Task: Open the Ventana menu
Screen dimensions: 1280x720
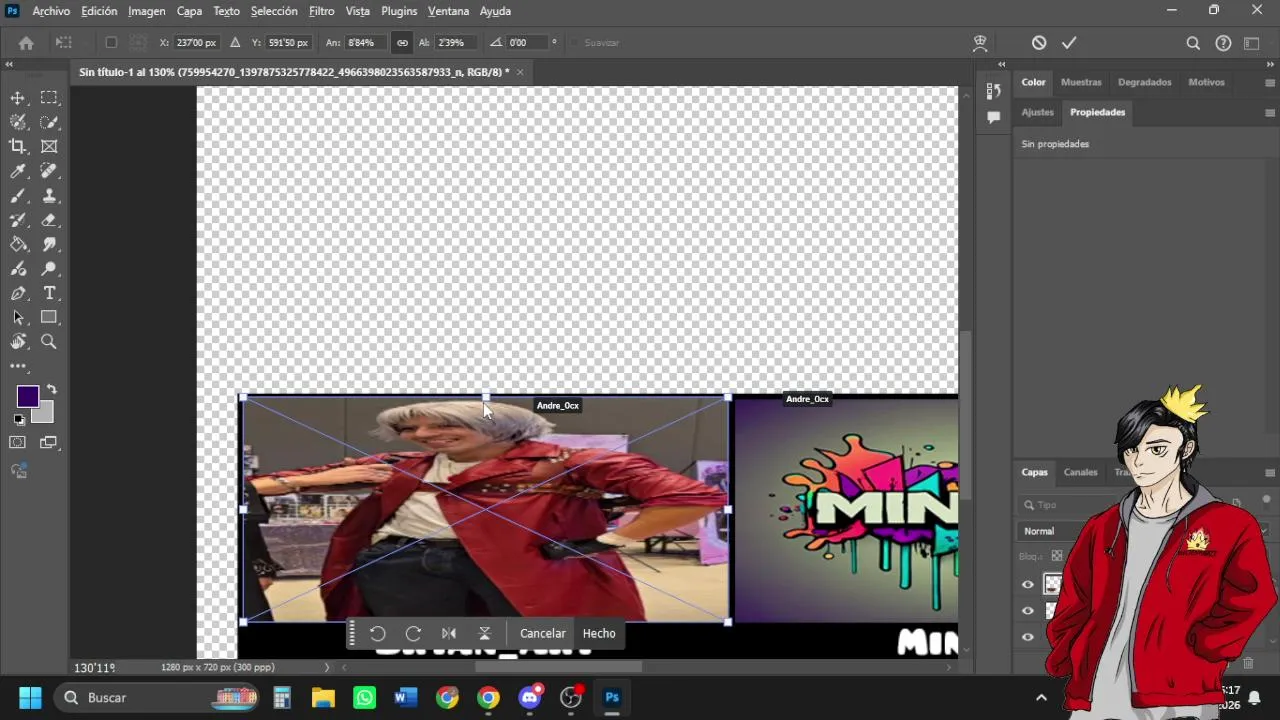Action: click(448, 11)
